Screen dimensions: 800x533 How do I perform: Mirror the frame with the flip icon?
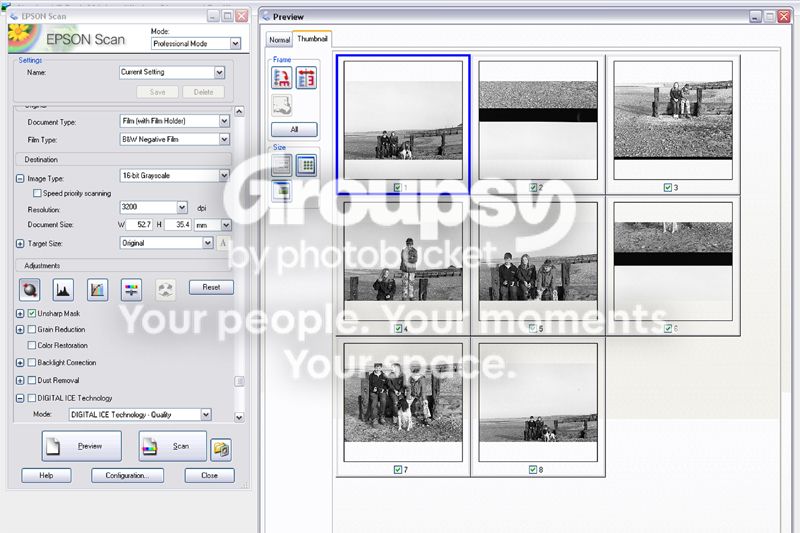coord(306,78)
